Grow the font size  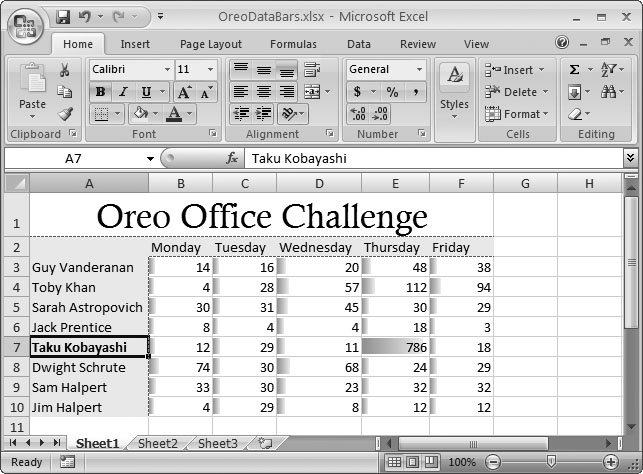(x=184, y=92)
